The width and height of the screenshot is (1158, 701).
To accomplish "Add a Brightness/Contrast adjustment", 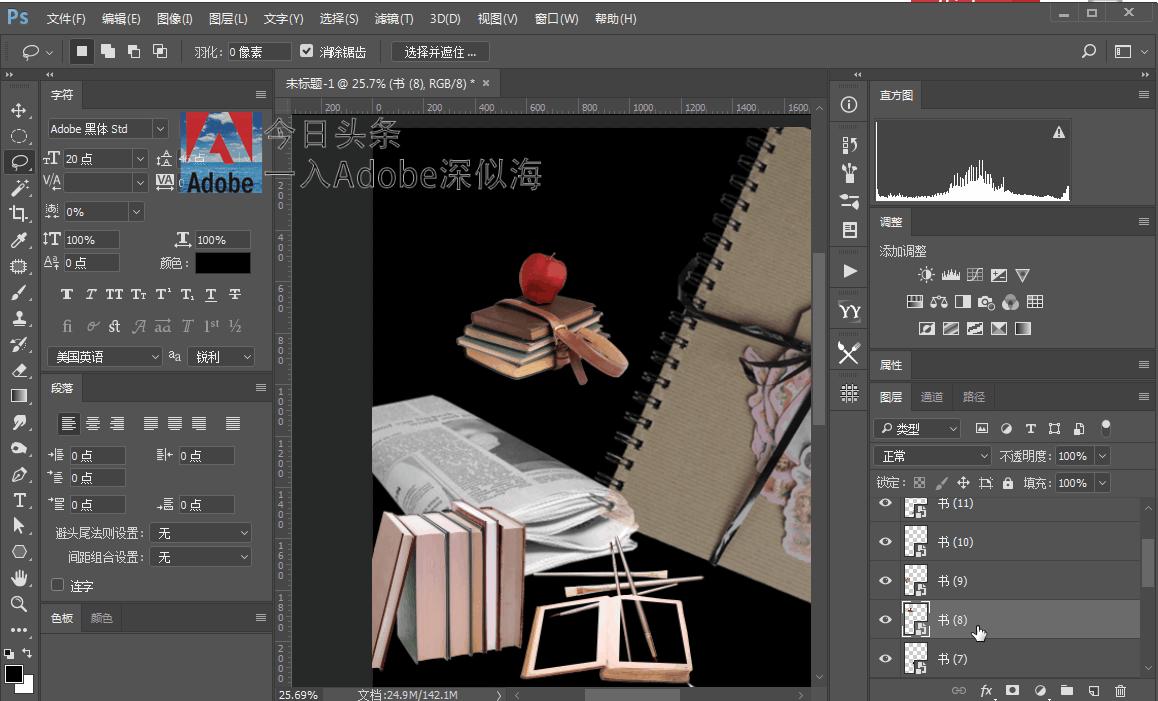I will tap(926, 274).
